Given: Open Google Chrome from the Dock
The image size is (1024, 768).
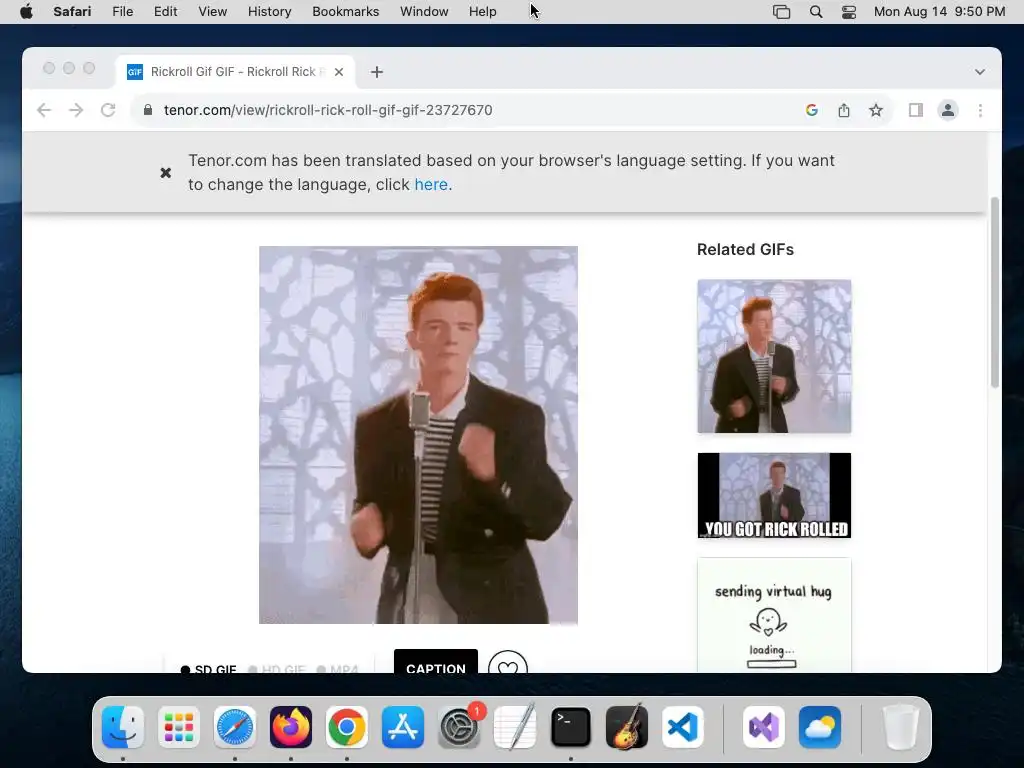Looking at the screenshot, I should [x=347, y=727].
